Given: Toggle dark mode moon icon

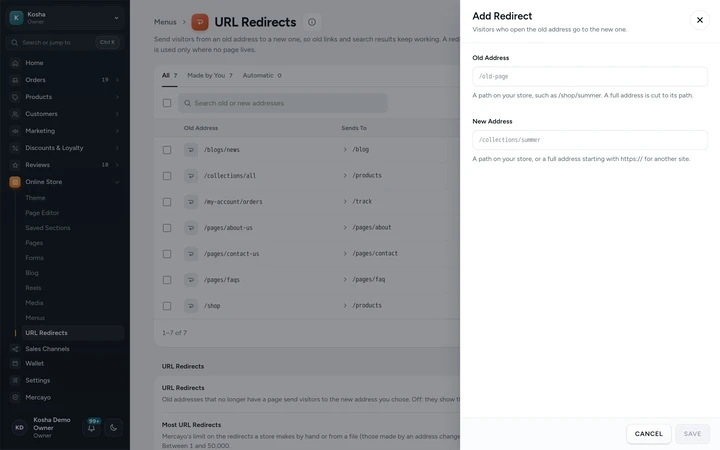Looking at the screenshot, I should tap(113, 428).
